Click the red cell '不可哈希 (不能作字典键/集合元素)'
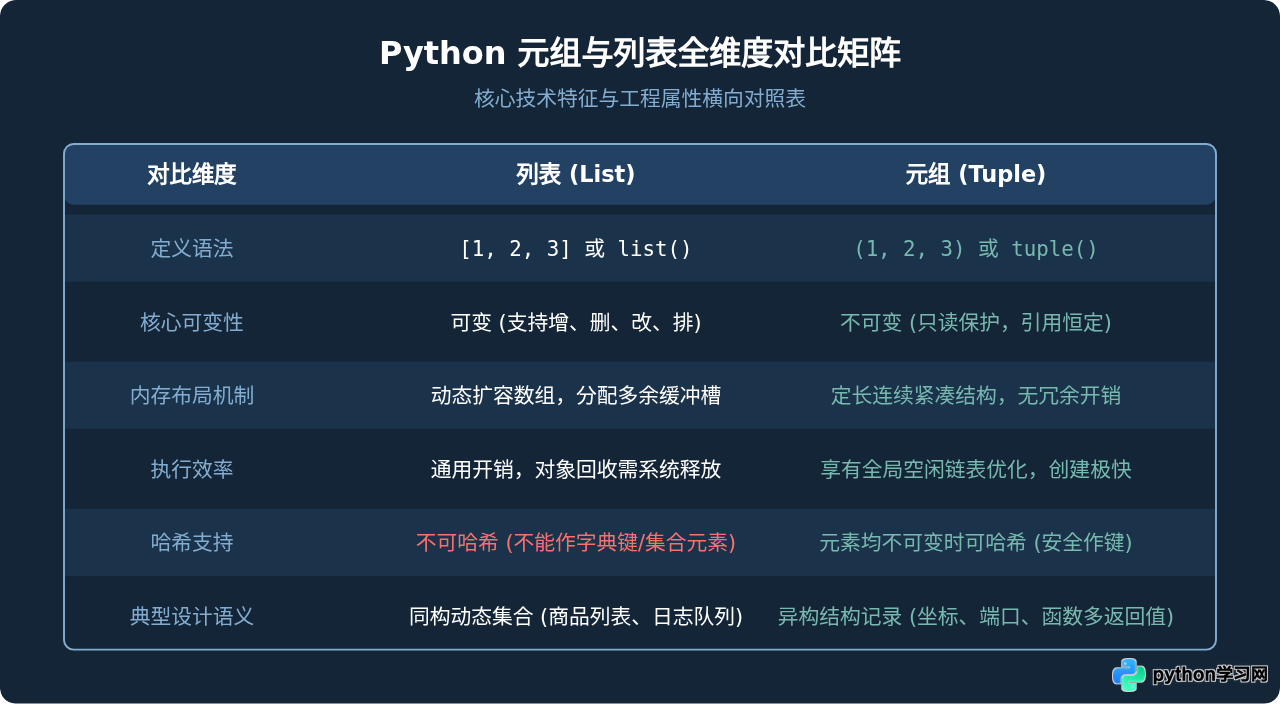The image size is (1280, 704). tap(576, 543)
